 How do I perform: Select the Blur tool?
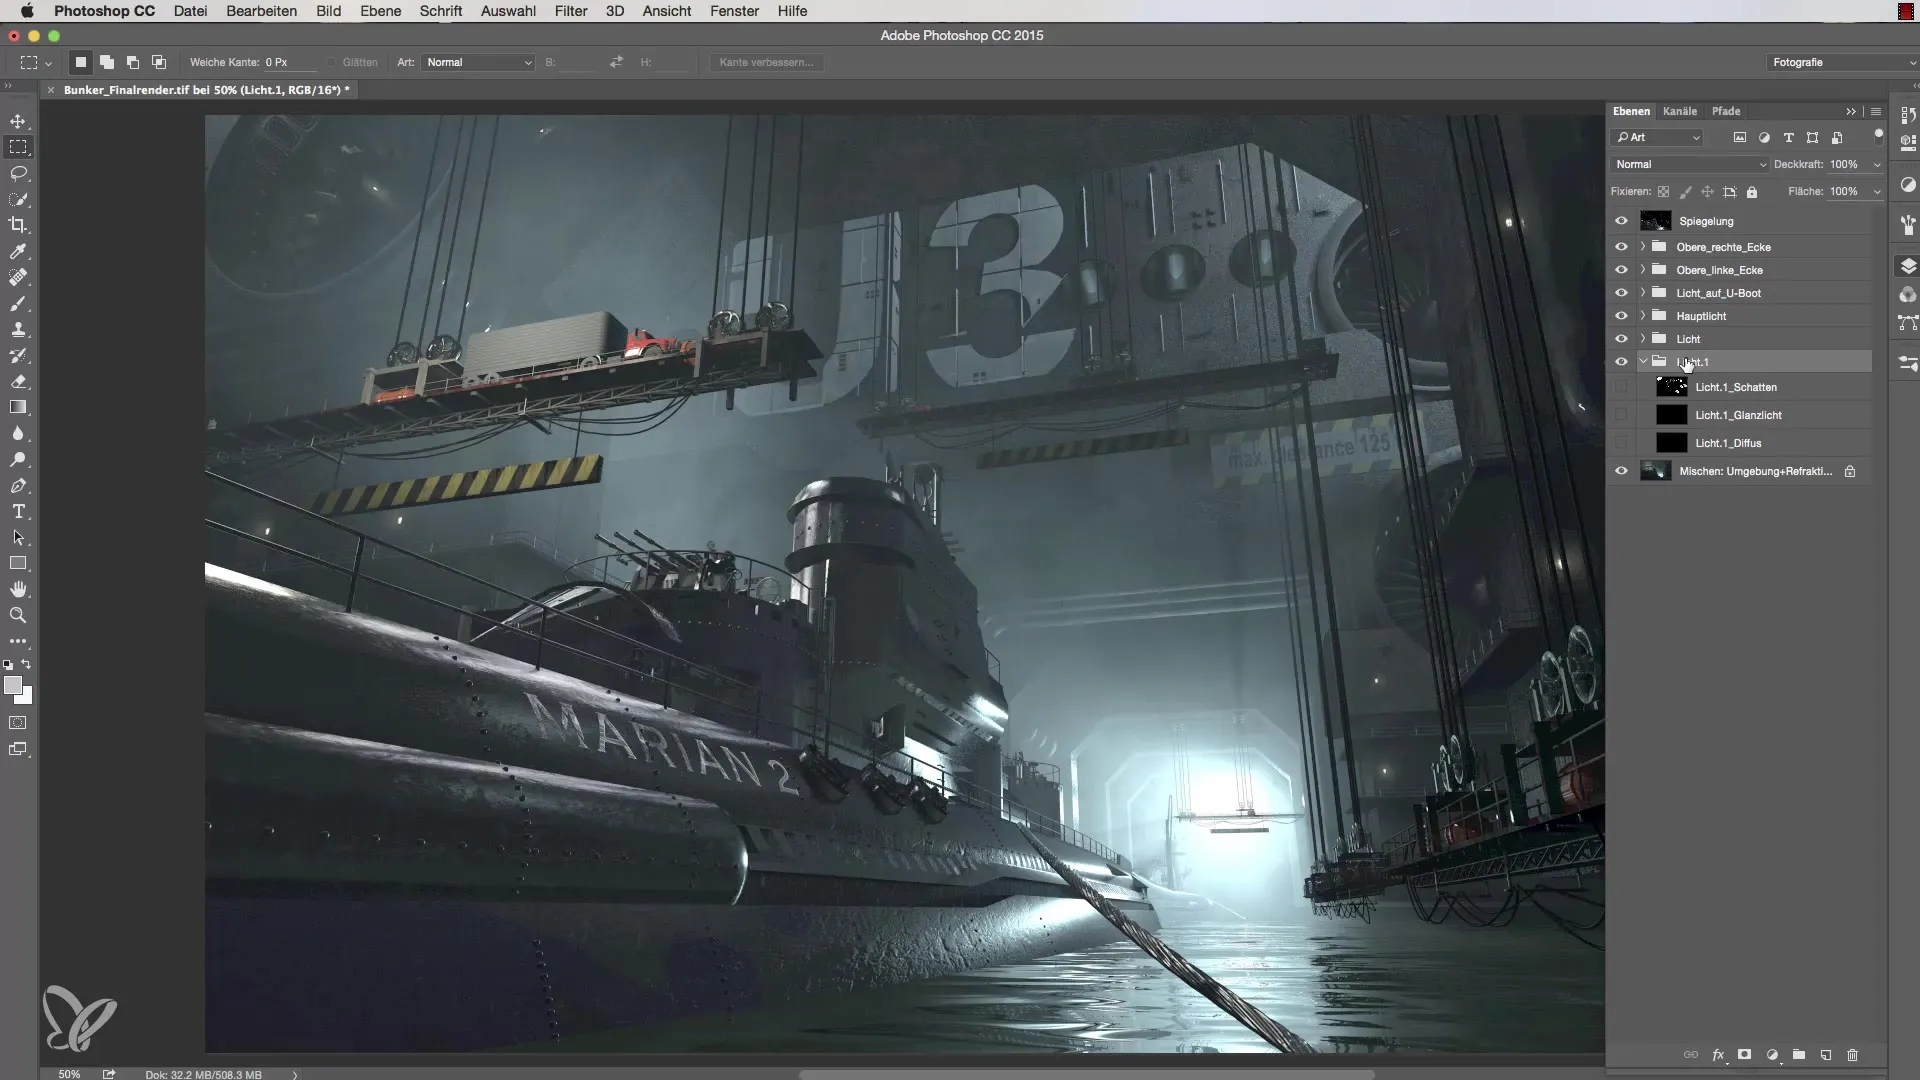pyautogui.click(x=18, y=433)
